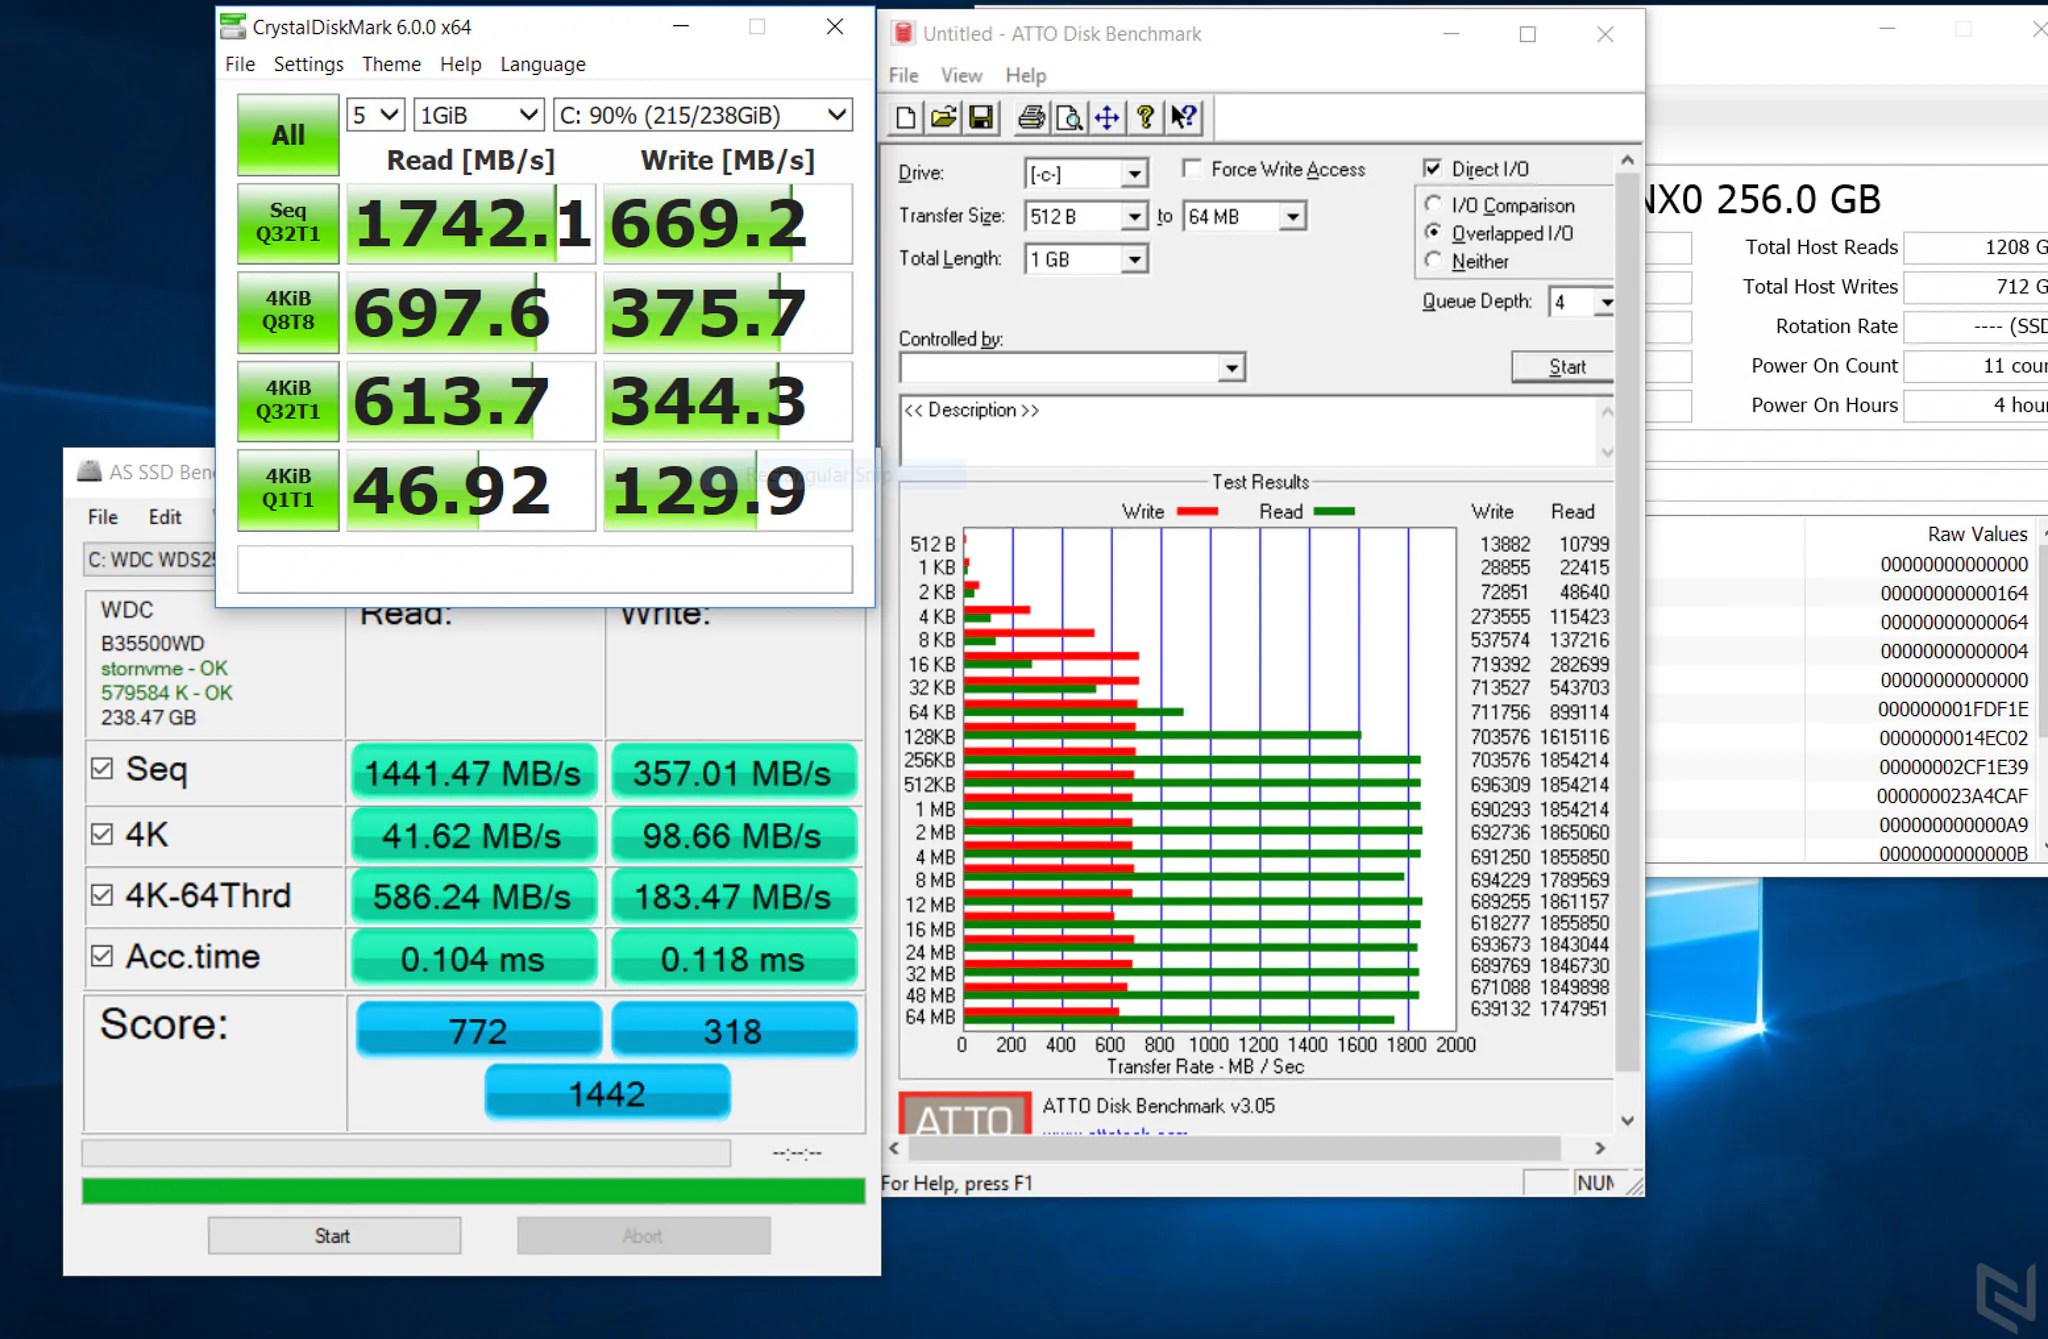Click the ATTO scroll left arrow
This screenshot has height=1339, width=2048.
point(895,1148)
